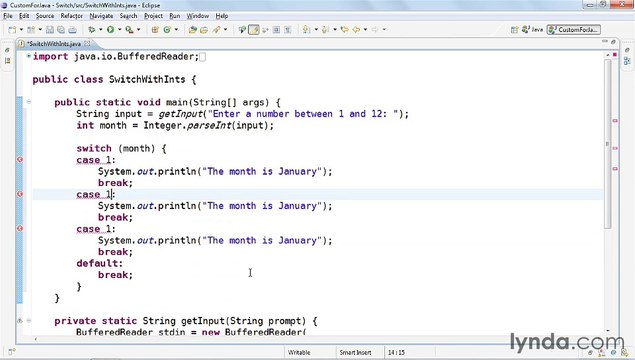Click the New Java Class icon
The height and width of the screenshot is (360, 635).
[x=167, y=30]
